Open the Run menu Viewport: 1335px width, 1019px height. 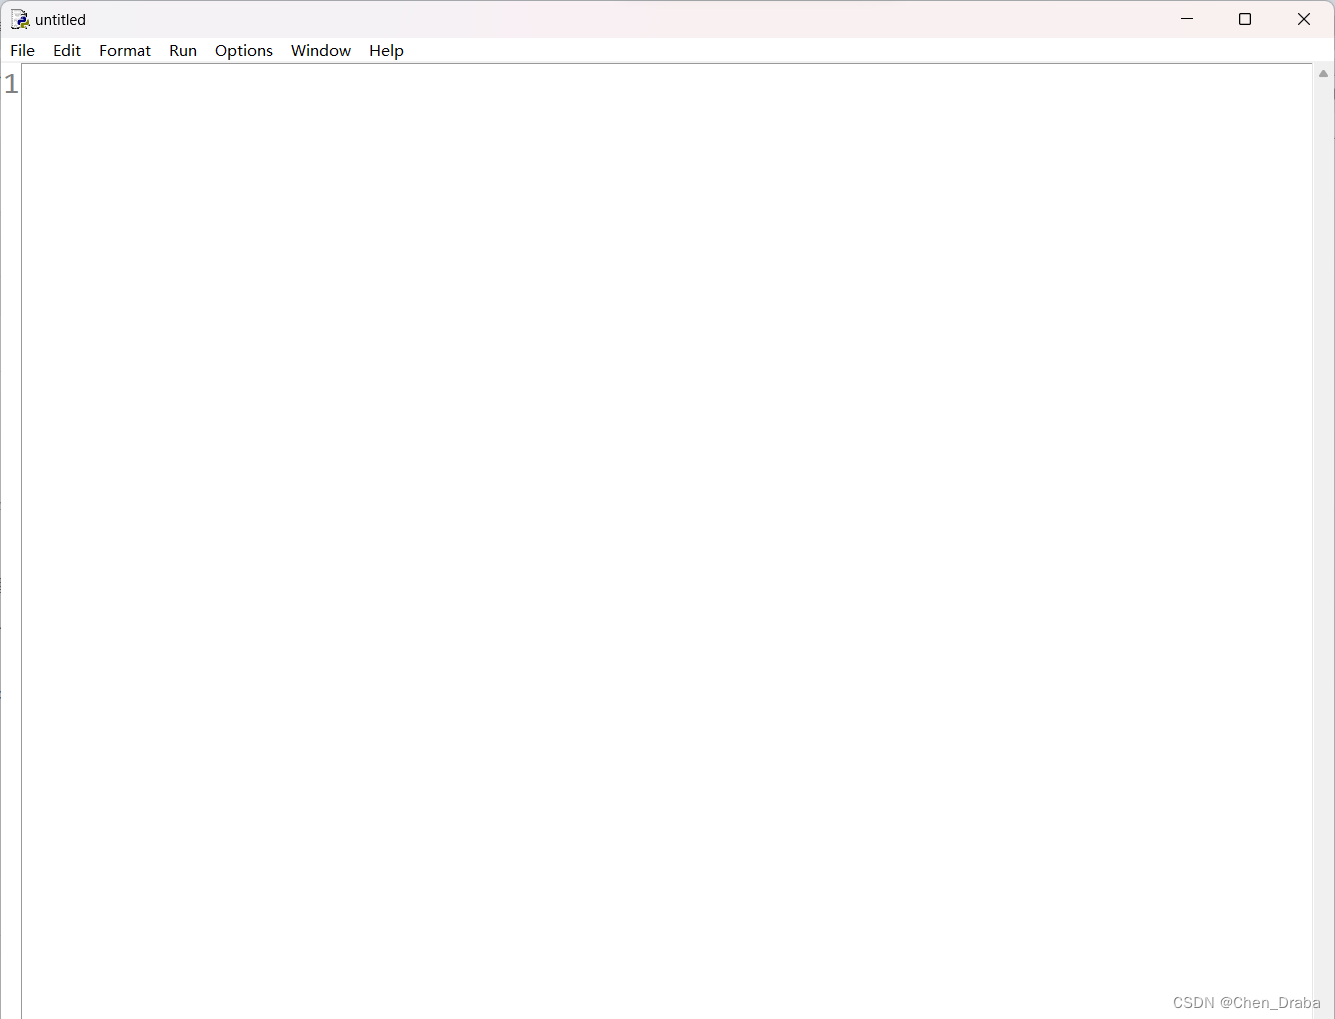pyautogui.click(x=183, y=50)
